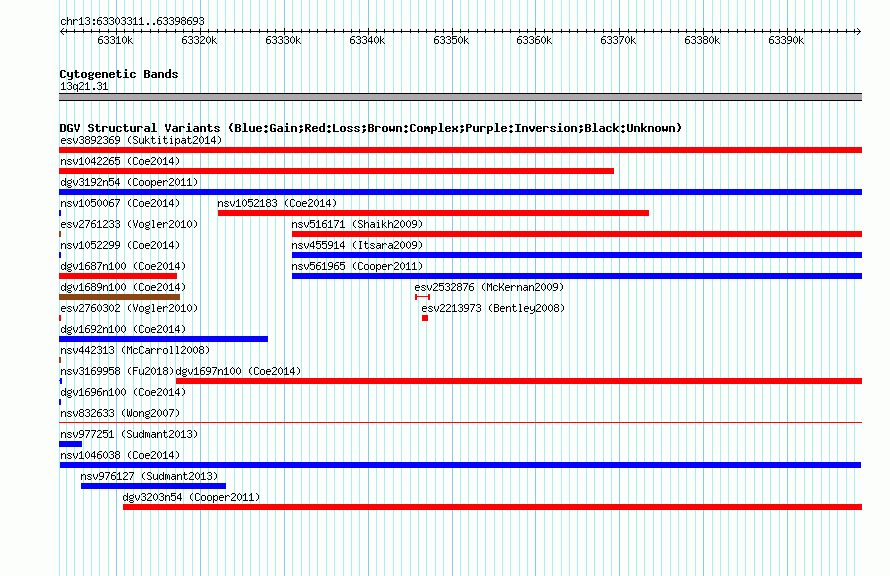The image size is (890, 576).
Task: Open the nsv516171 (Shaikh2009) variant
Action: pyautogui.click(x=357, y=224)
